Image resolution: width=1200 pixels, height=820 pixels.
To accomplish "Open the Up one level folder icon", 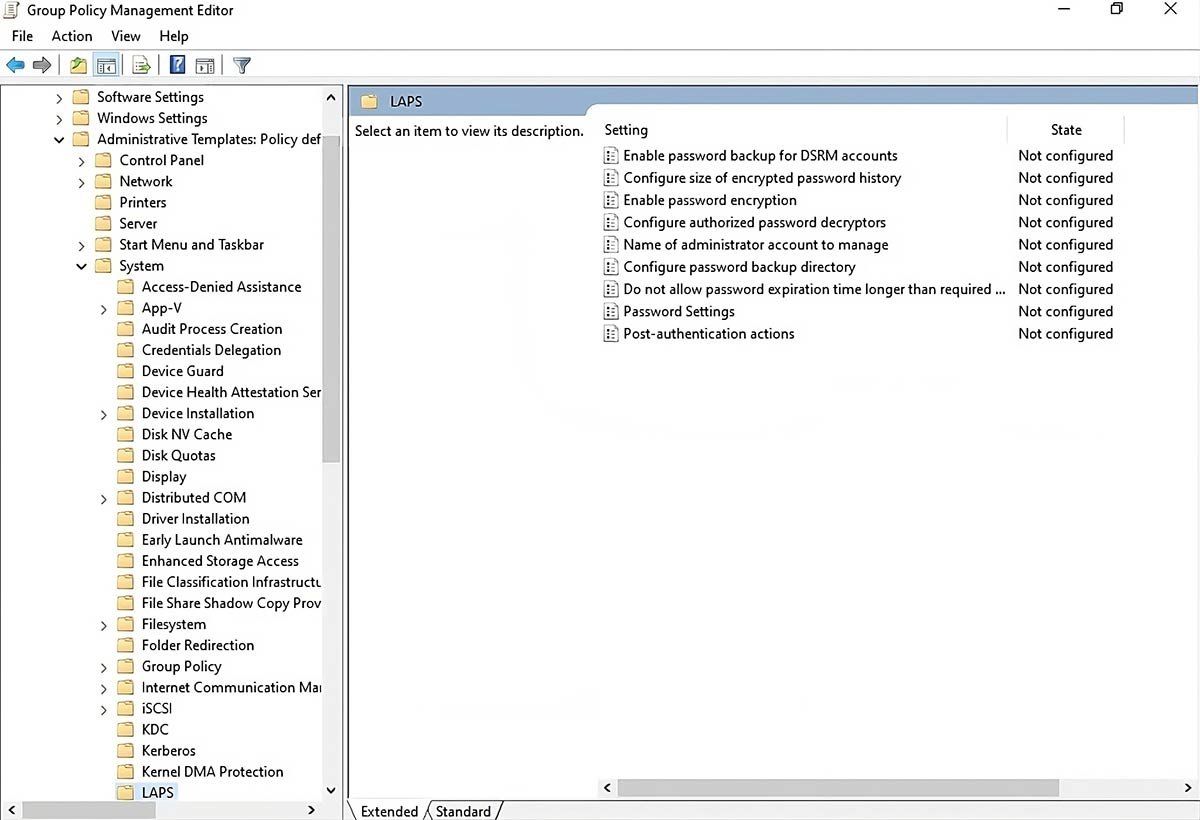I will 77,65.
